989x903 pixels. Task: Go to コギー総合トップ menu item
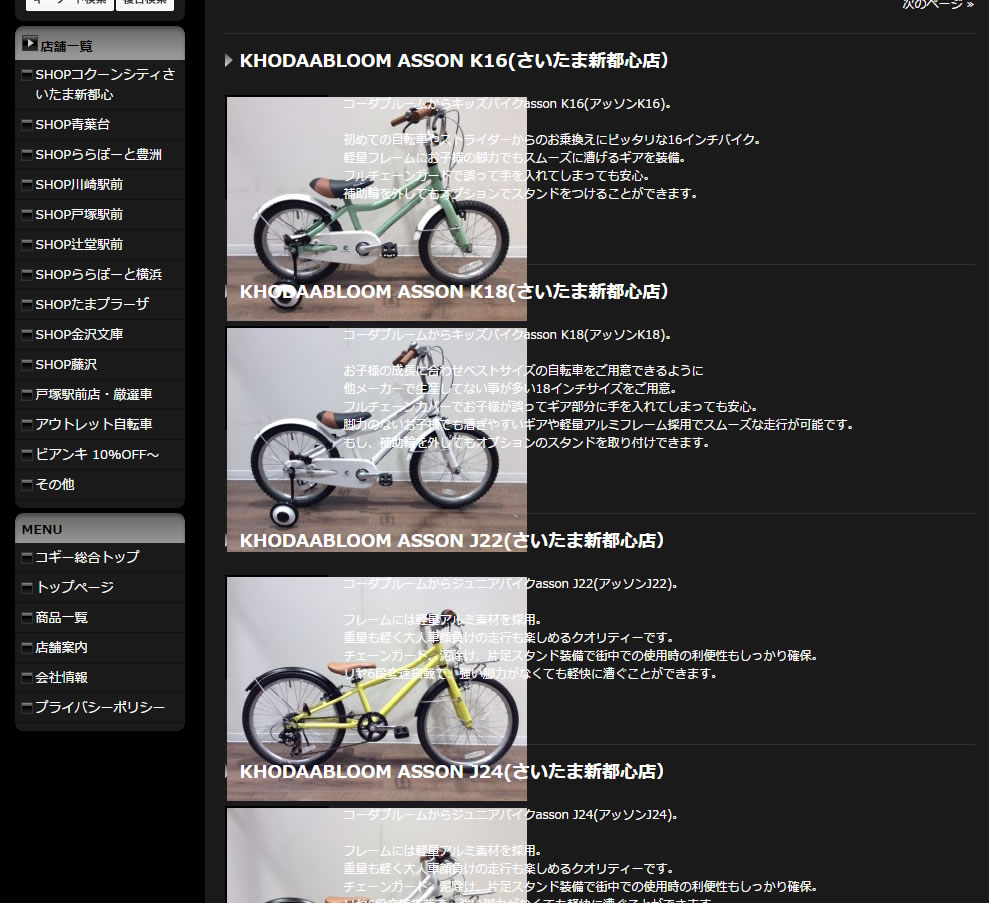87,557
